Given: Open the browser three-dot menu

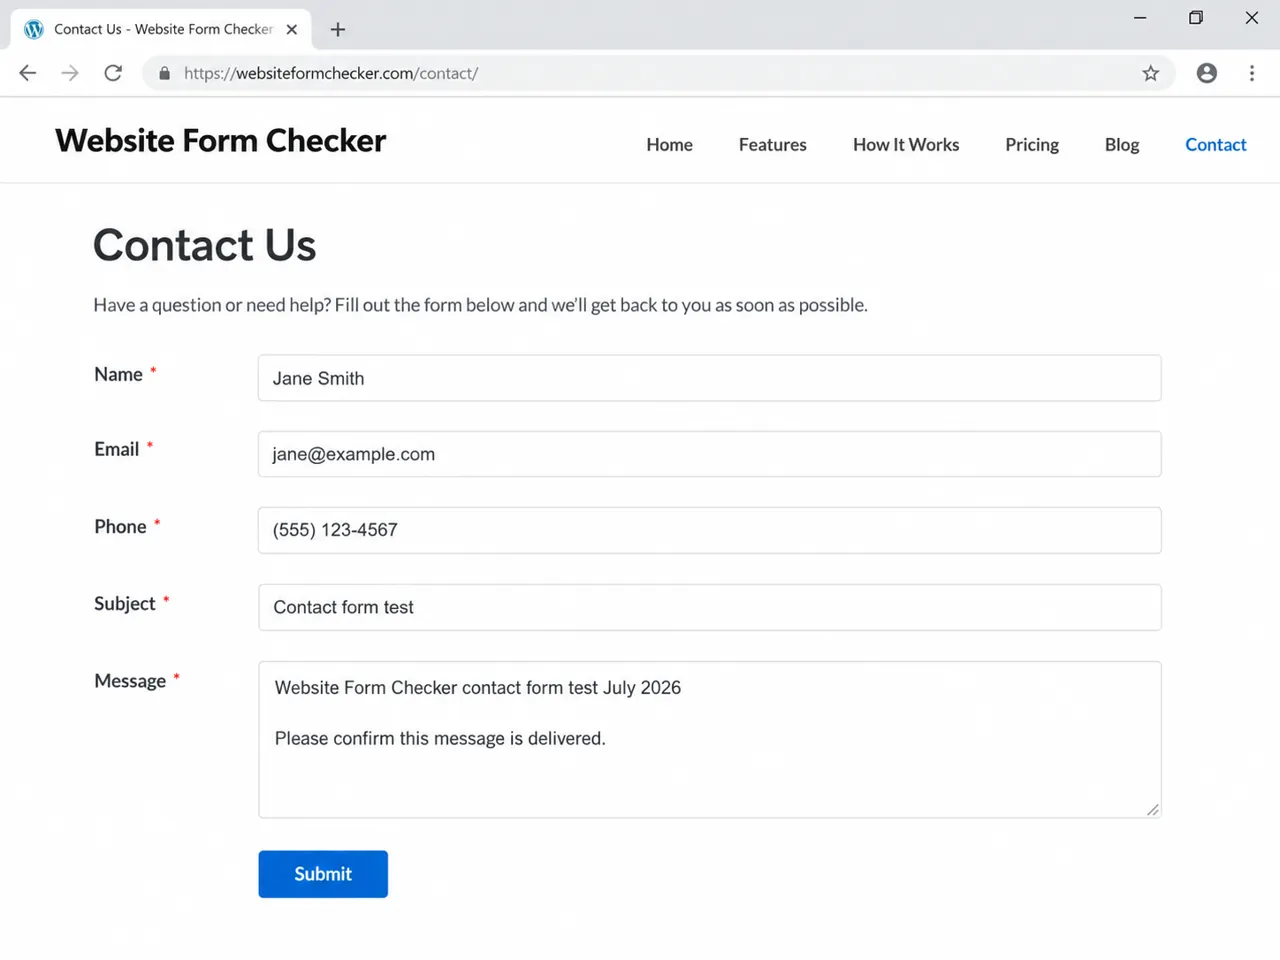Looking at the screenshot, I should [x=1252, y=73].
